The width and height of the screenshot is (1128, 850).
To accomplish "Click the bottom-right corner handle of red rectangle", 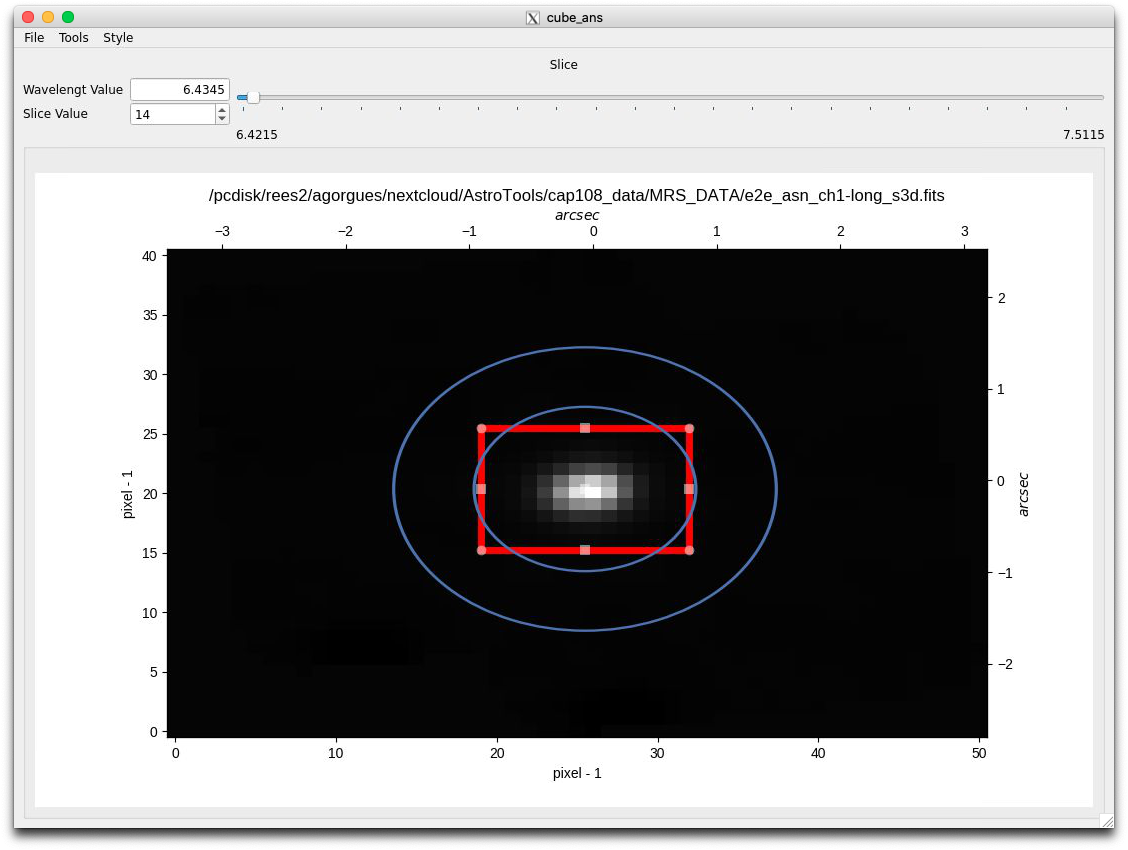I will tap(689, 550).
